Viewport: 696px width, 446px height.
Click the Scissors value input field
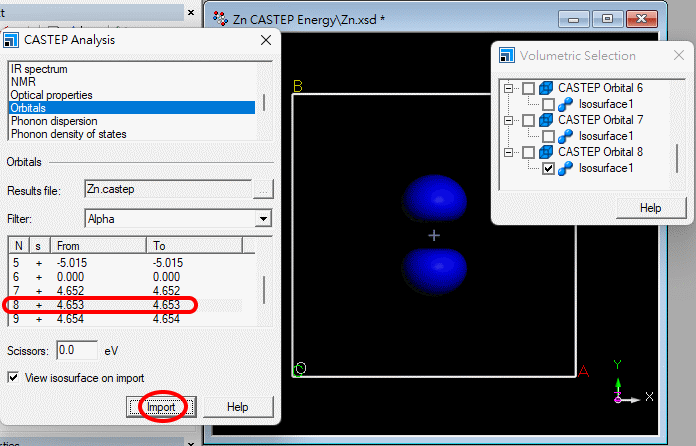(x=76, y=351)
